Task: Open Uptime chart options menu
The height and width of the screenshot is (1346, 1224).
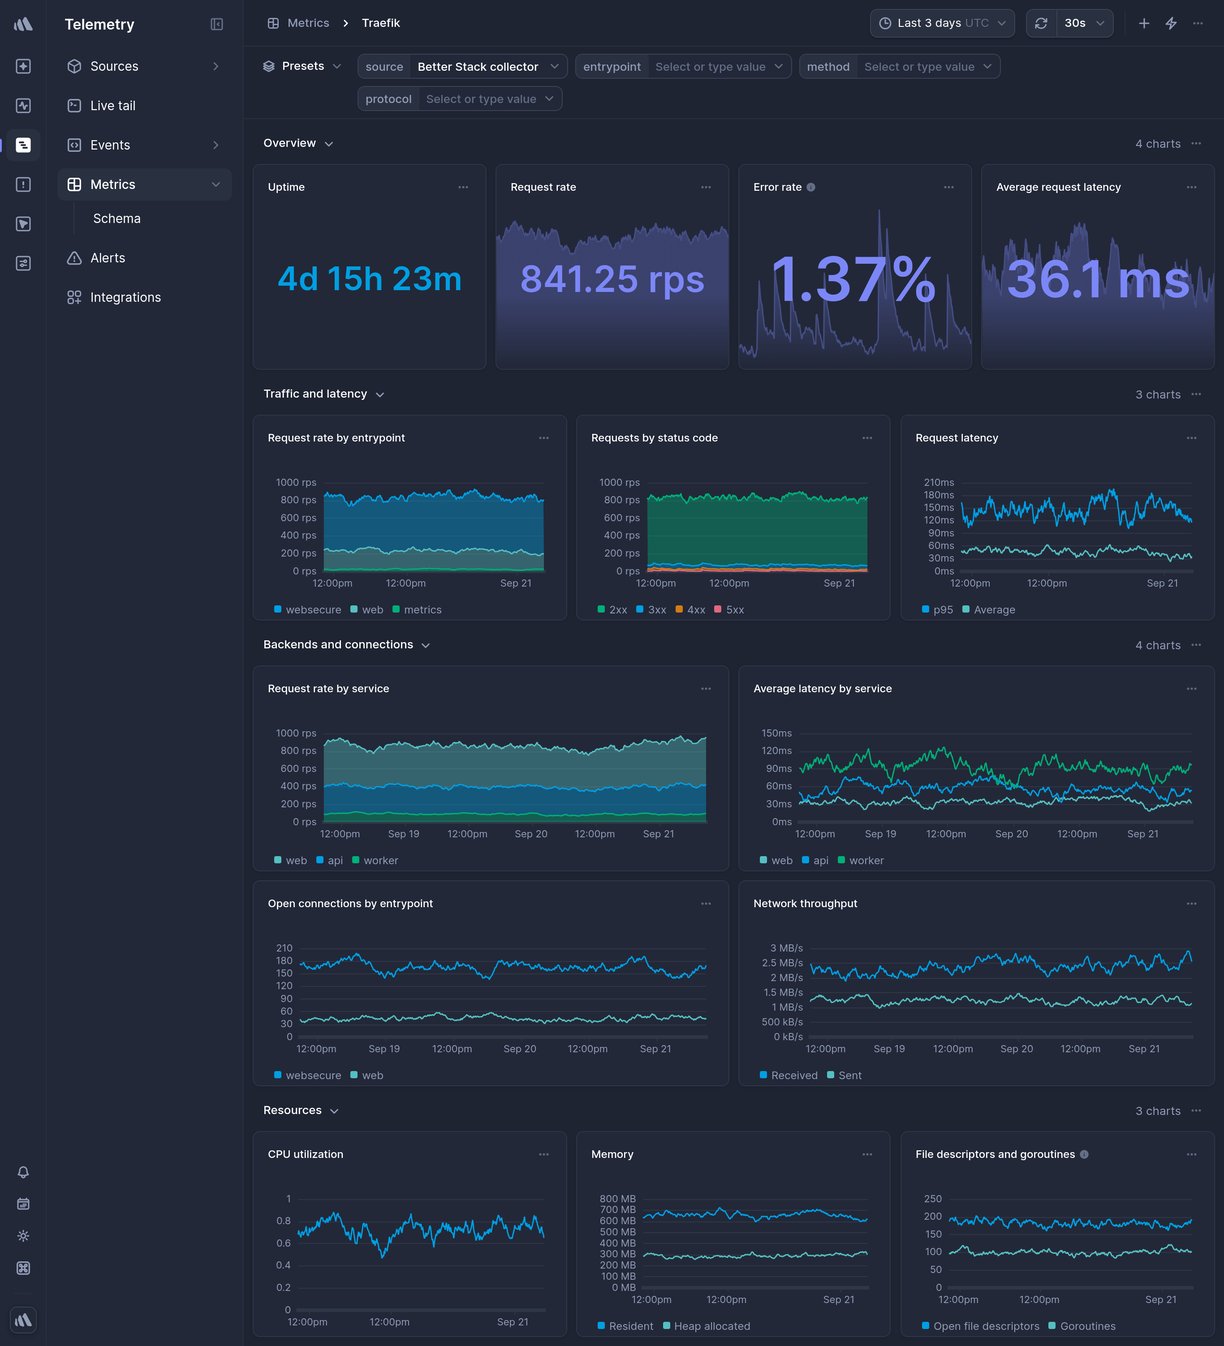Action: 463,187
